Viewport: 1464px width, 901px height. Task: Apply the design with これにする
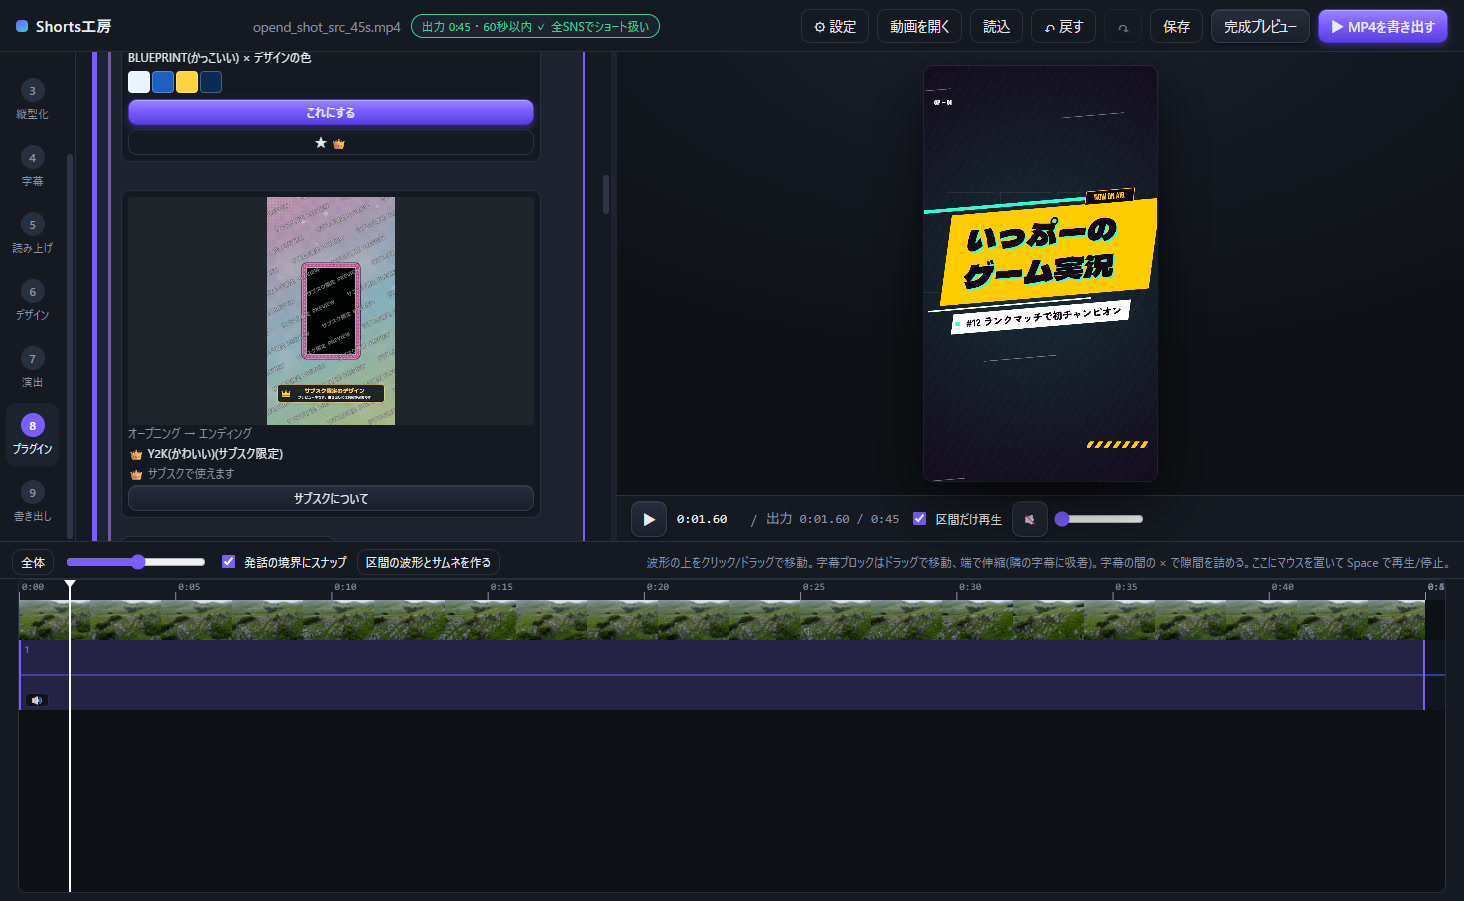331,112
